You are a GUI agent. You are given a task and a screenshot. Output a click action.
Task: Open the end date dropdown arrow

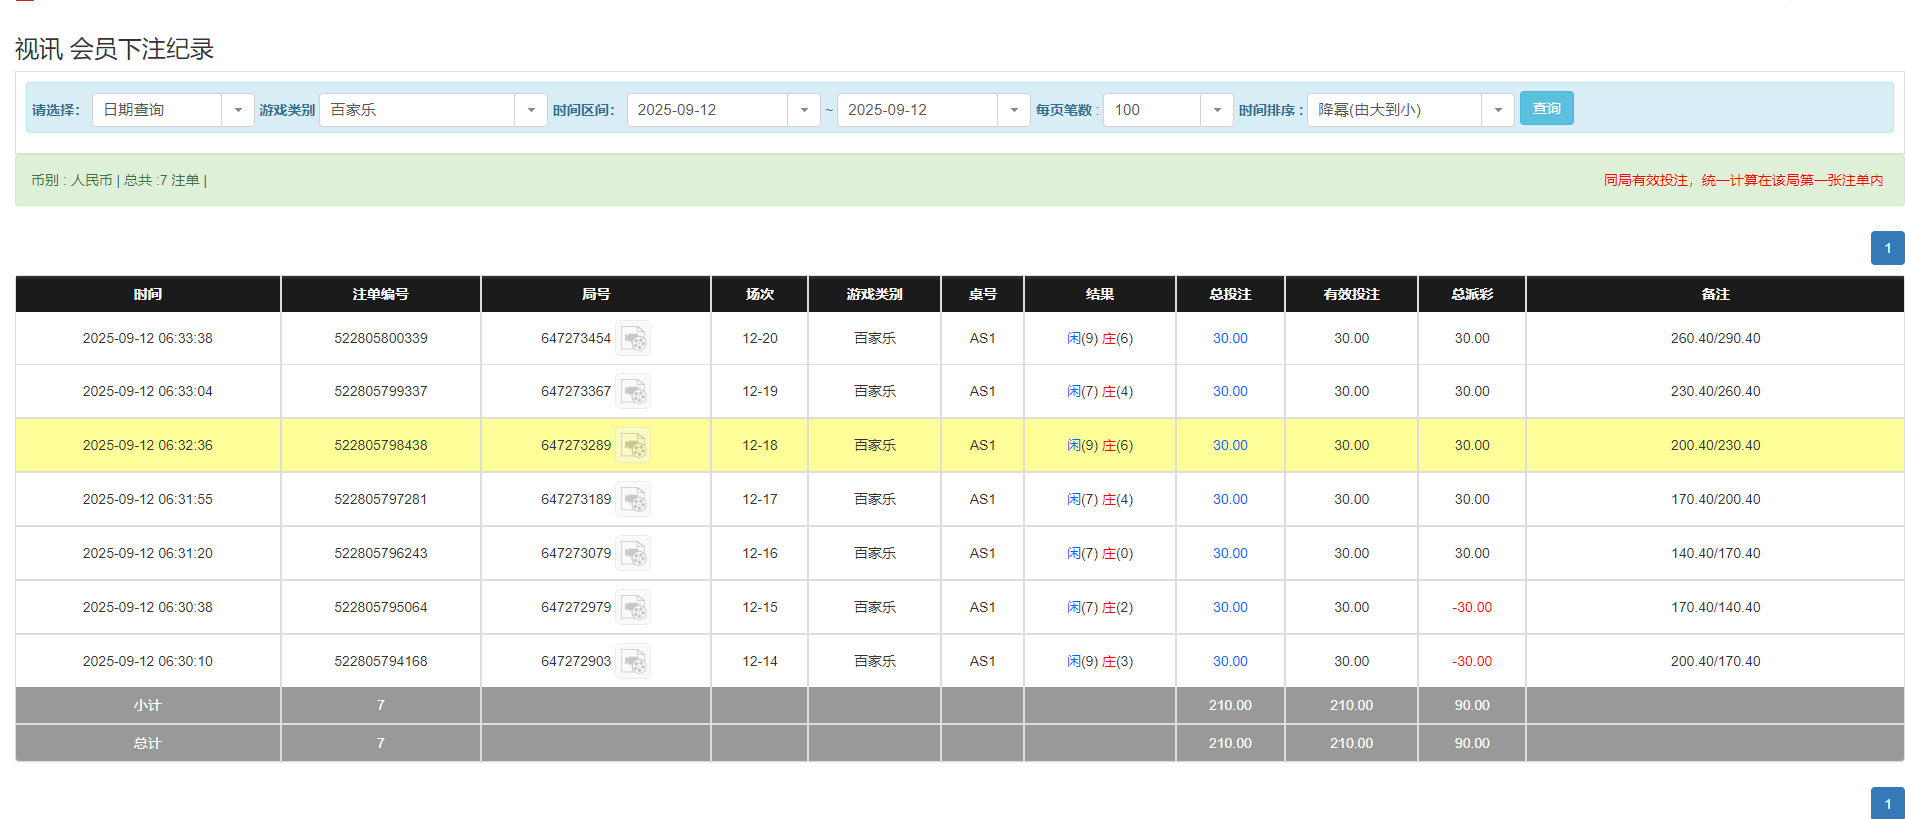coord(1013,110)
